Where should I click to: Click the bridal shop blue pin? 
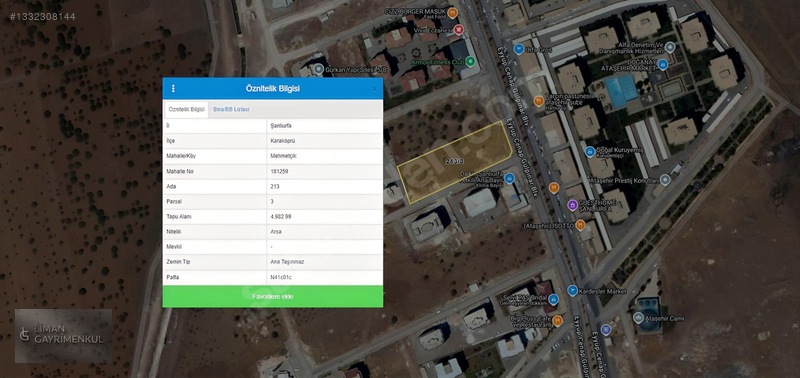pyautogui.click(x=554, y=299)
